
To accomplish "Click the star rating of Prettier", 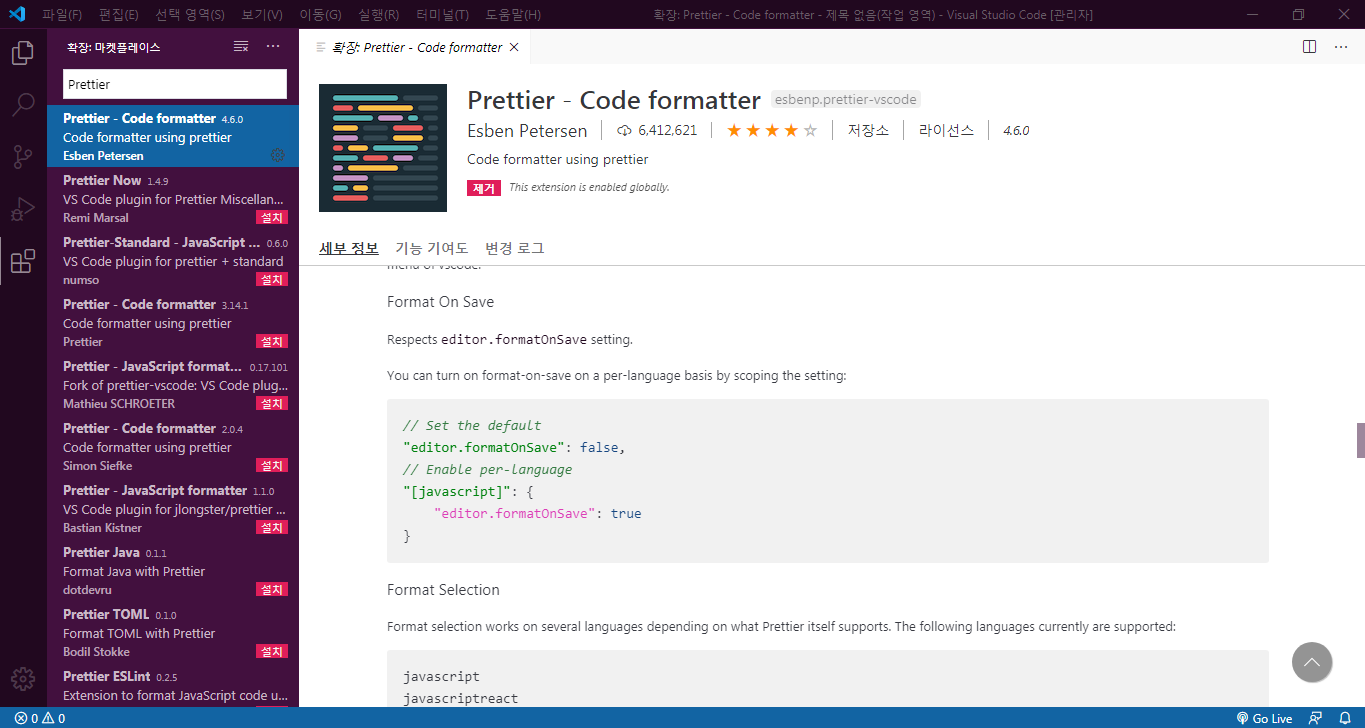I will pos(772,130).
